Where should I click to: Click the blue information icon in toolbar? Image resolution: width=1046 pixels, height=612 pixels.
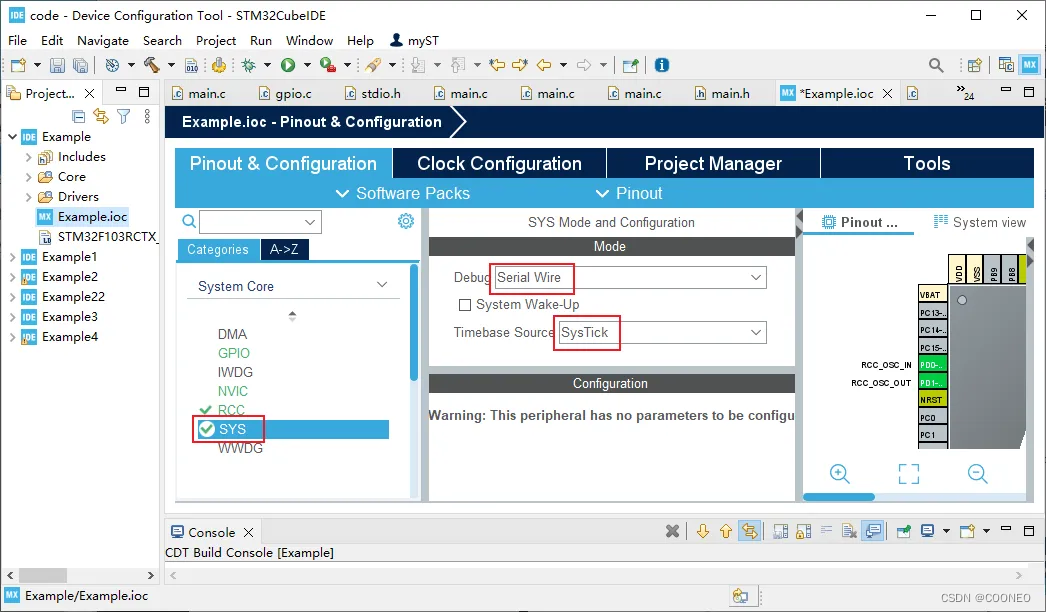tap(662, 65)
